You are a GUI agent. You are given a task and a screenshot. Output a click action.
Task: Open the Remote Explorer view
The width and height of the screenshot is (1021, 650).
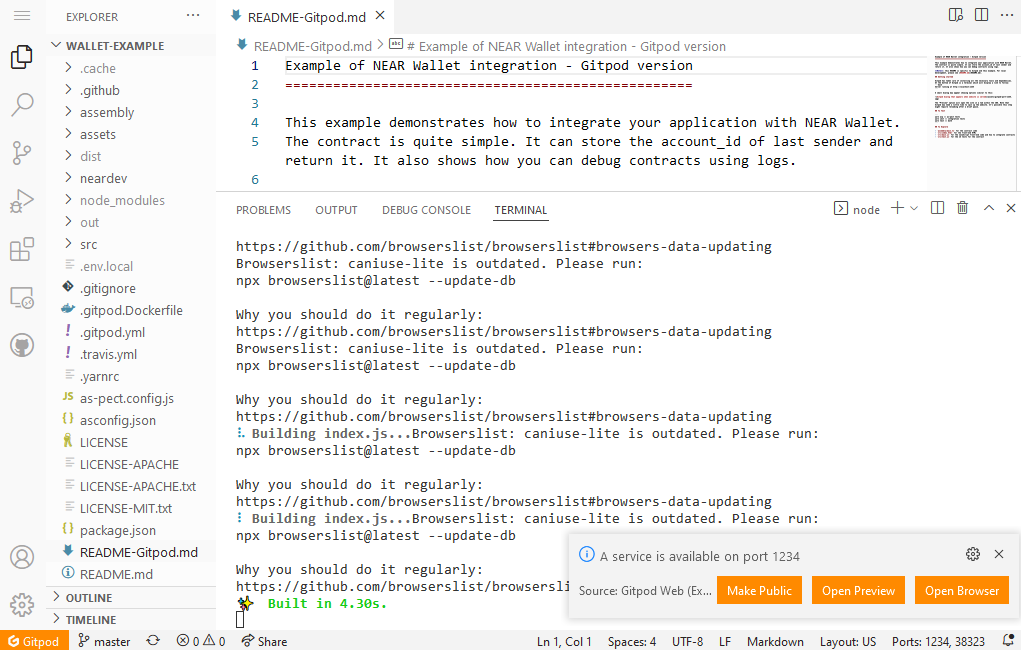[x=22, y=297]
